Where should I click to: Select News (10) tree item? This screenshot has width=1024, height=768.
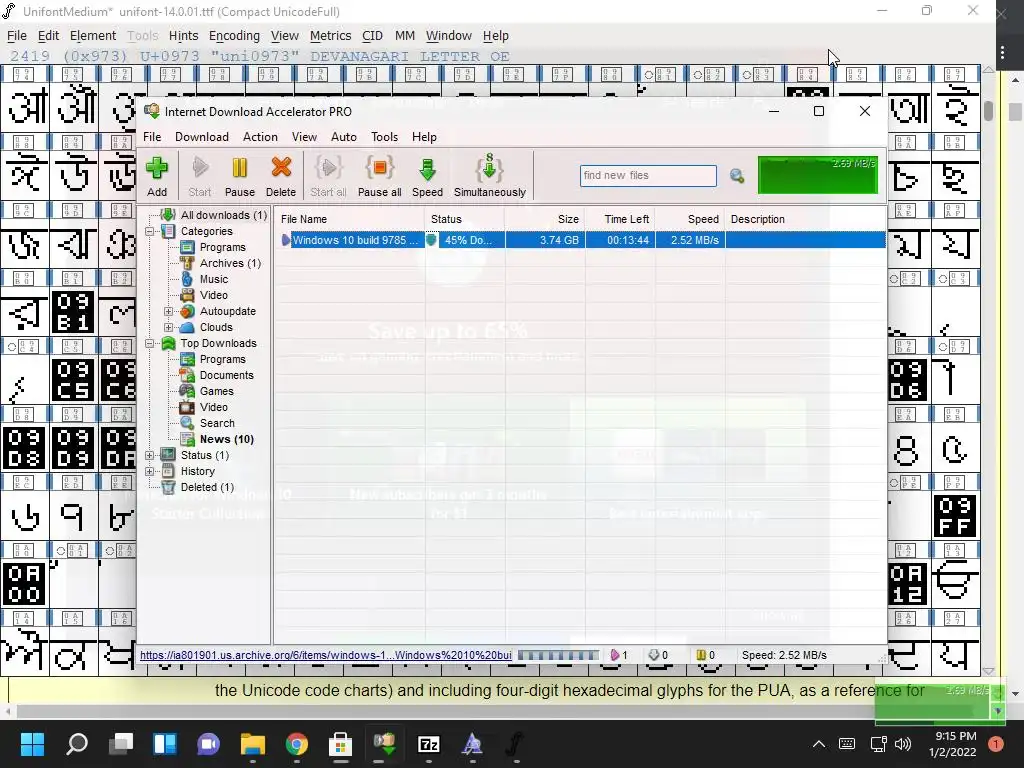point(227,439)
